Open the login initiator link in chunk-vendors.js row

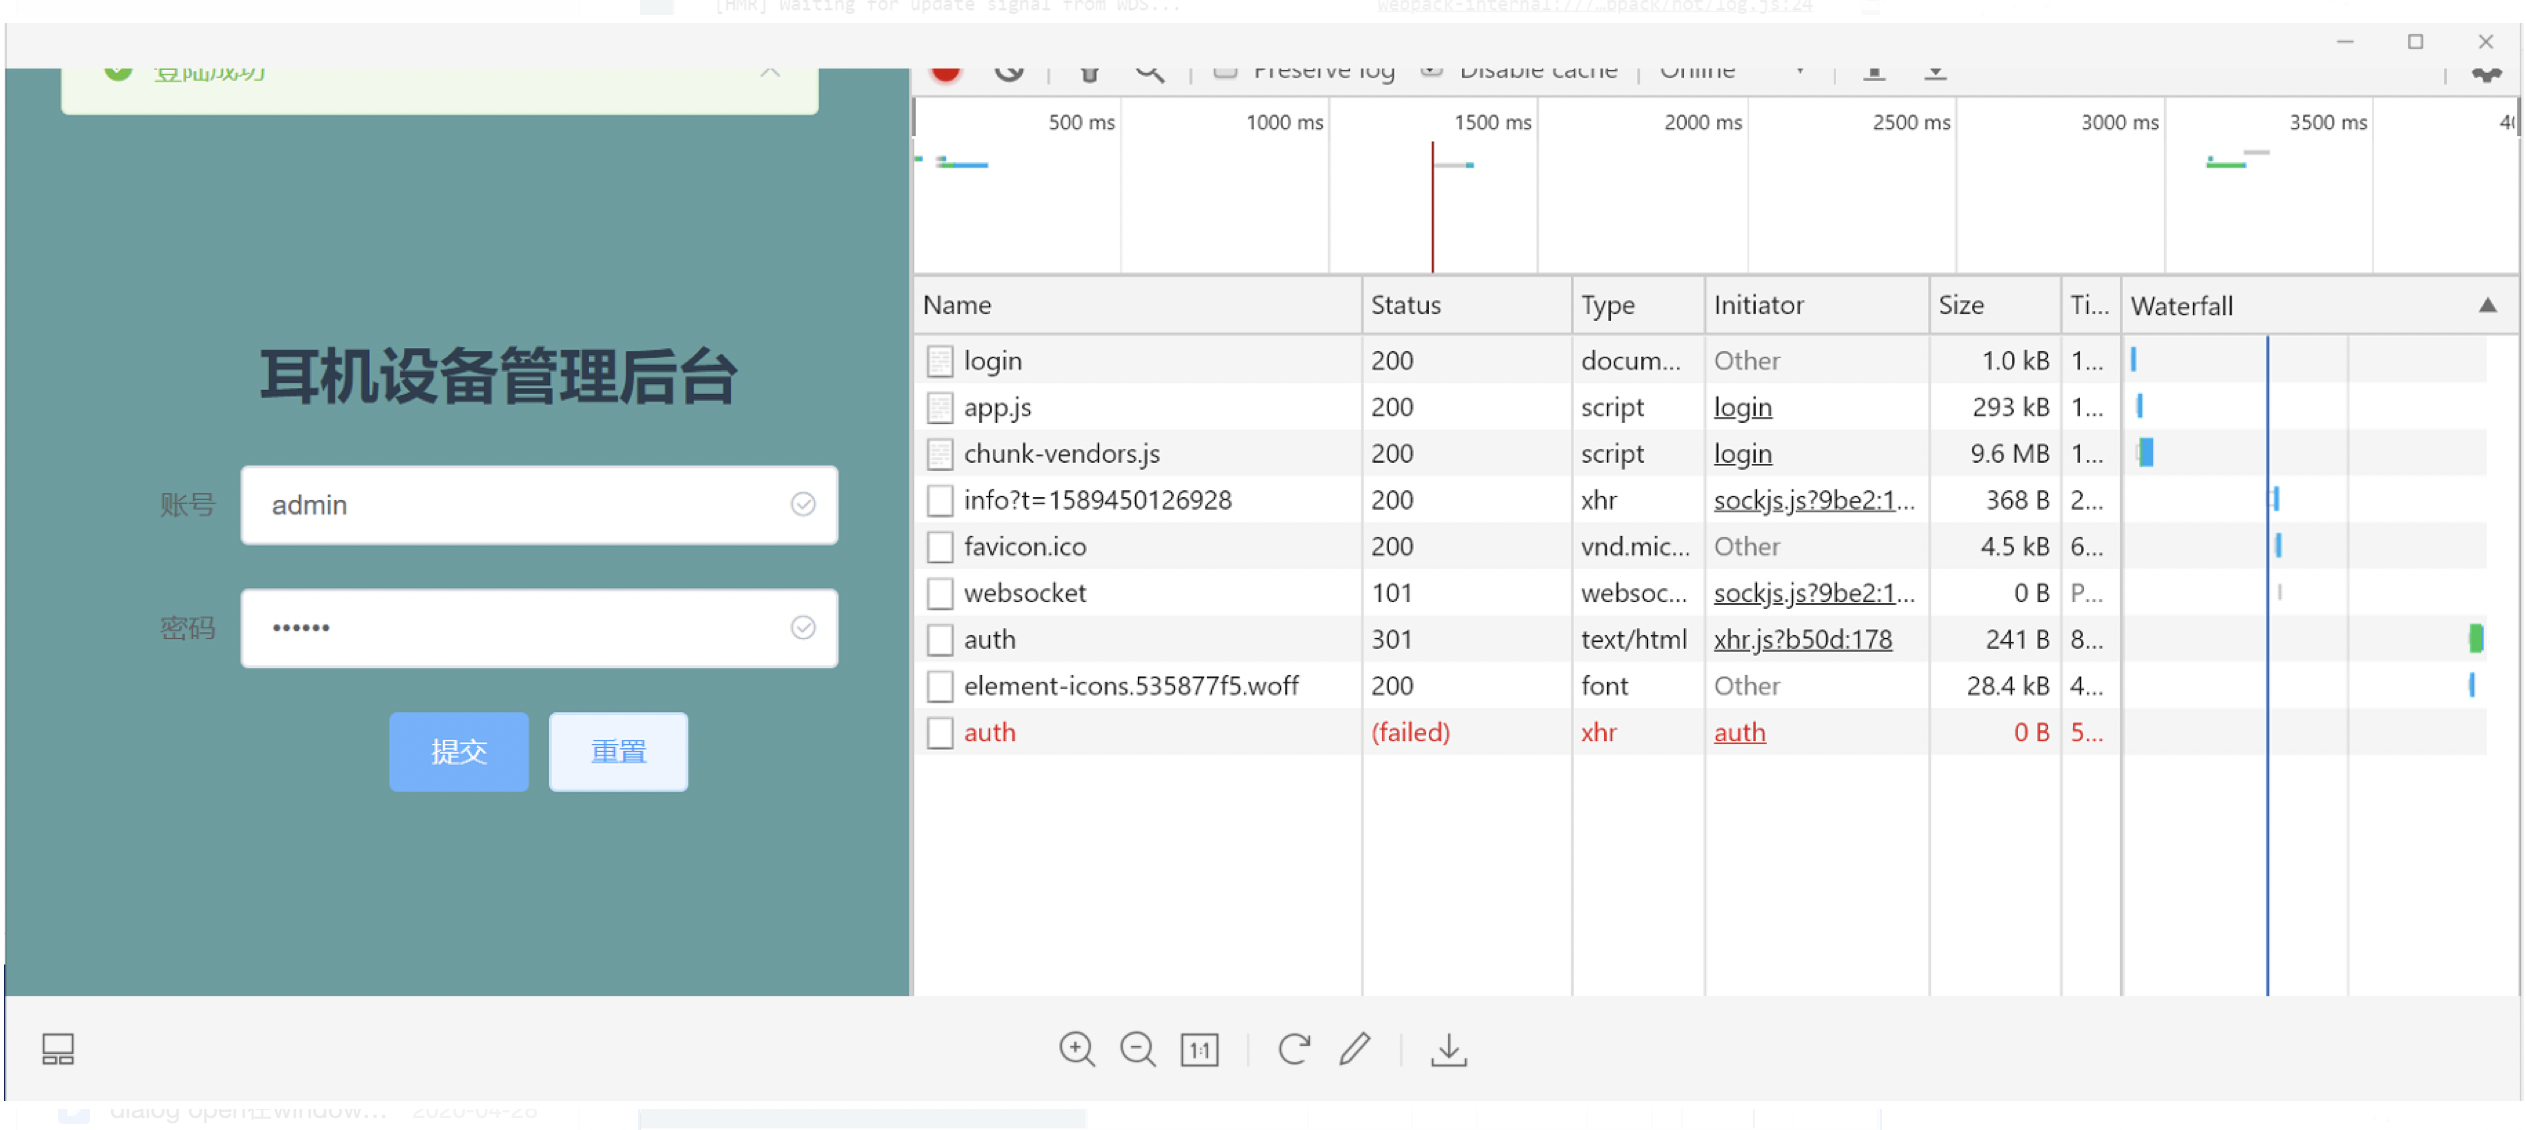coord(1742,453)
